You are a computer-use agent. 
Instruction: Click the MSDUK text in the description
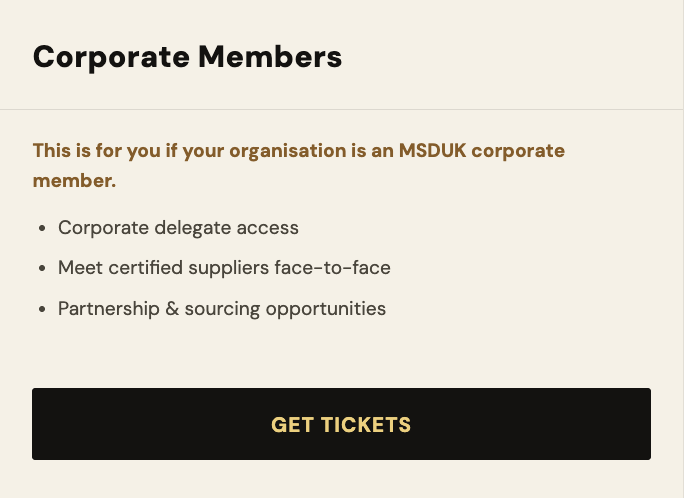432,150
